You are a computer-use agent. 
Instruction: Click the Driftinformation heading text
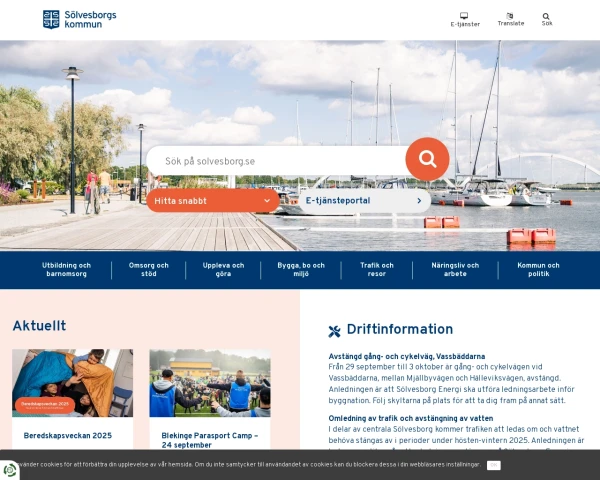click(x=400, y=329)
